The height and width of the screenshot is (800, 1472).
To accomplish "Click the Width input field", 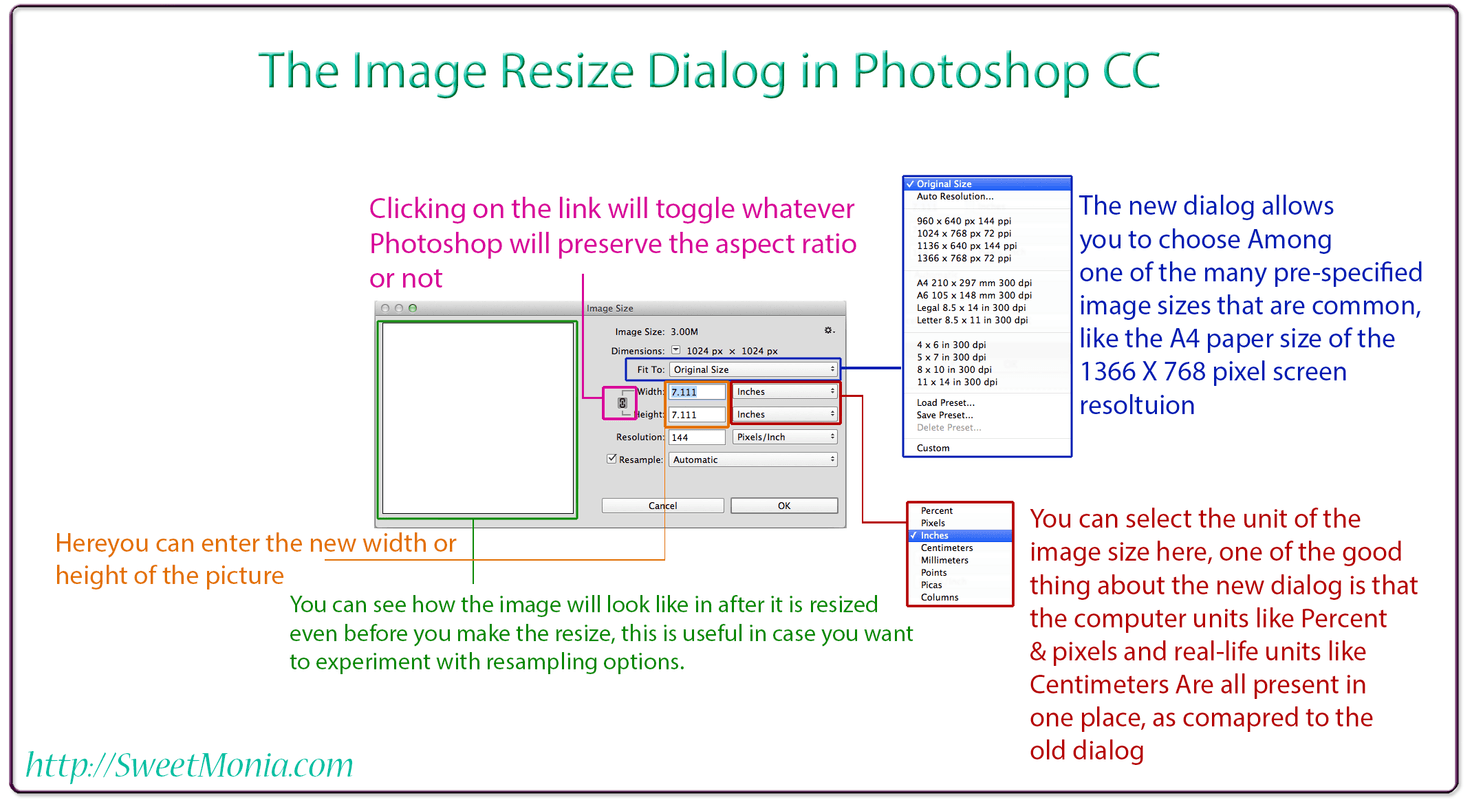I will click(x=697, y=392).
